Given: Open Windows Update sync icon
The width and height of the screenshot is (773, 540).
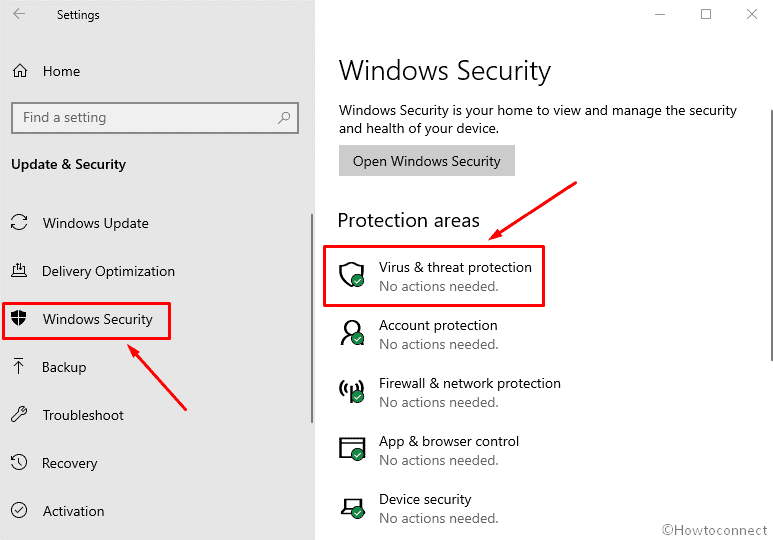Looking at the screenshot, I should (x=19, y=223).
